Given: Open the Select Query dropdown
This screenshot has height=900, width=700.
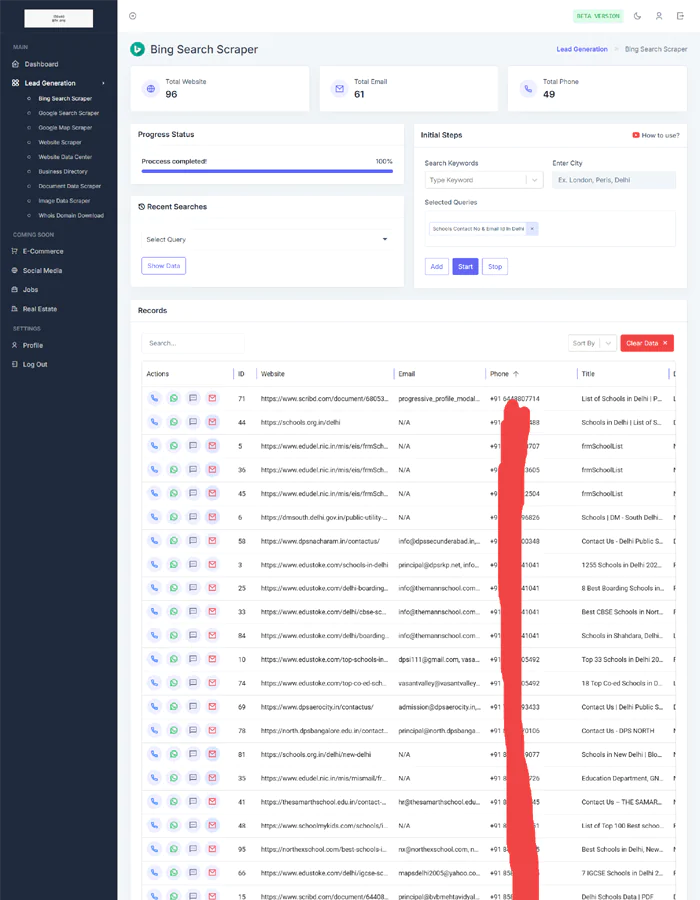Looking at the screenshot, I should coord(267,239).
